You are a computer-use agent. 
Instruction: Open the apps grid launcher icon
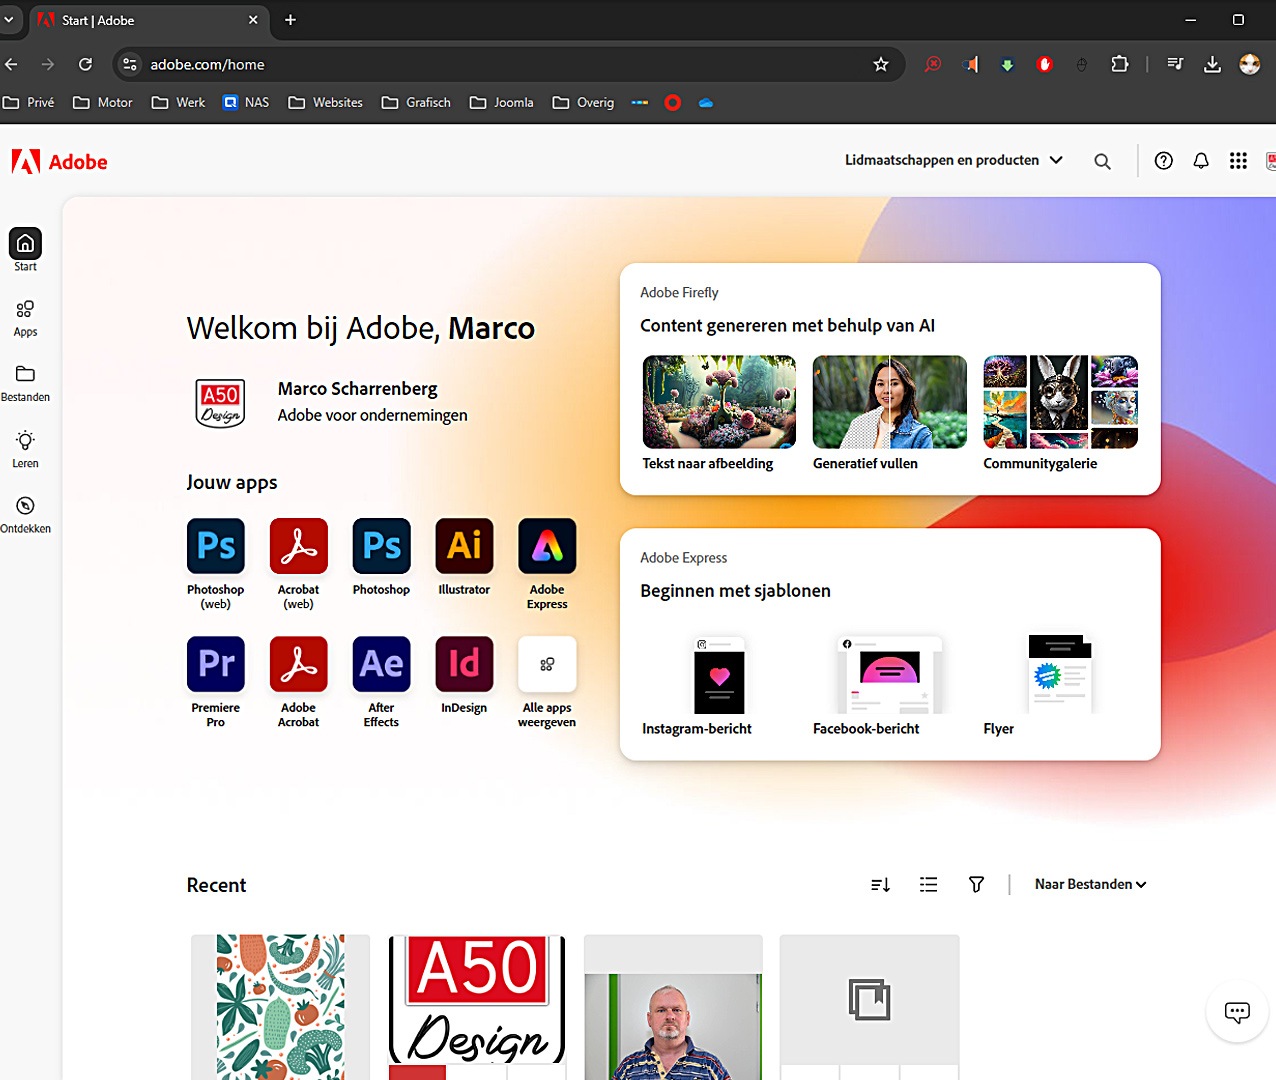(x=1238, y=161)
